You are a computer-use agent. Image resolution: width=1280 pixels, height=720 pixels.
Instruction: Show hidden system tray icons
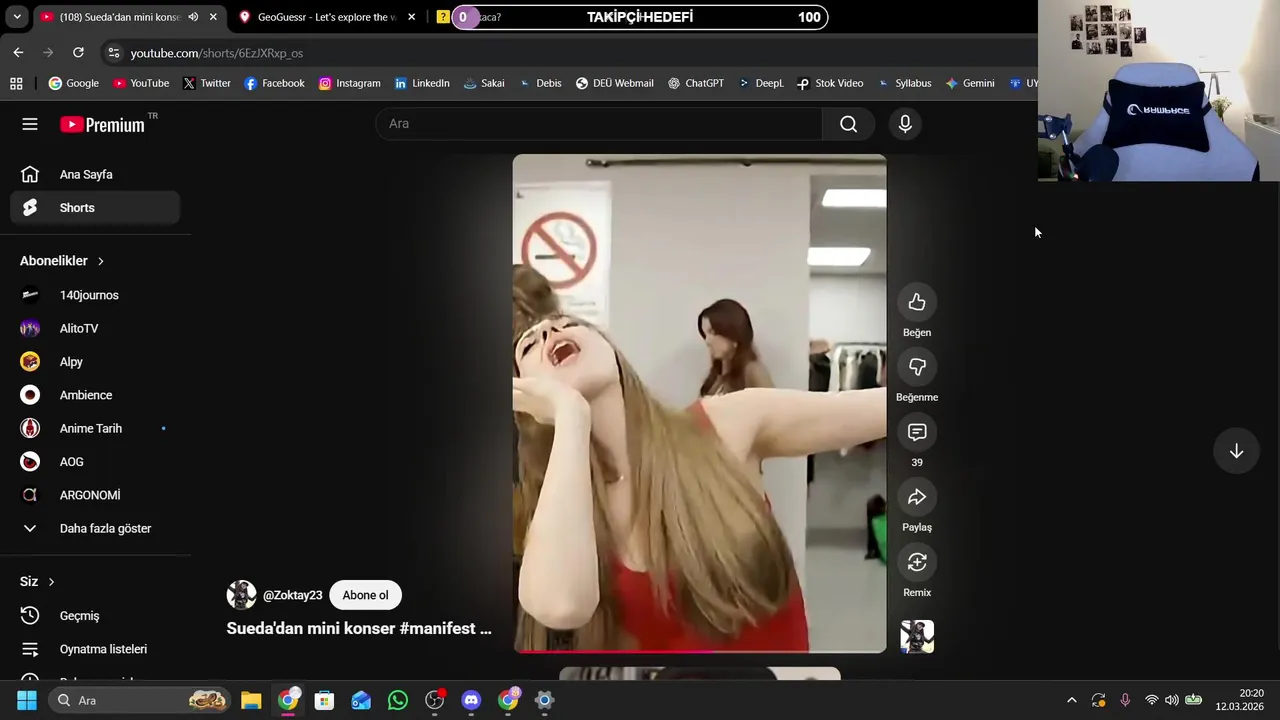coord(1071,700)
